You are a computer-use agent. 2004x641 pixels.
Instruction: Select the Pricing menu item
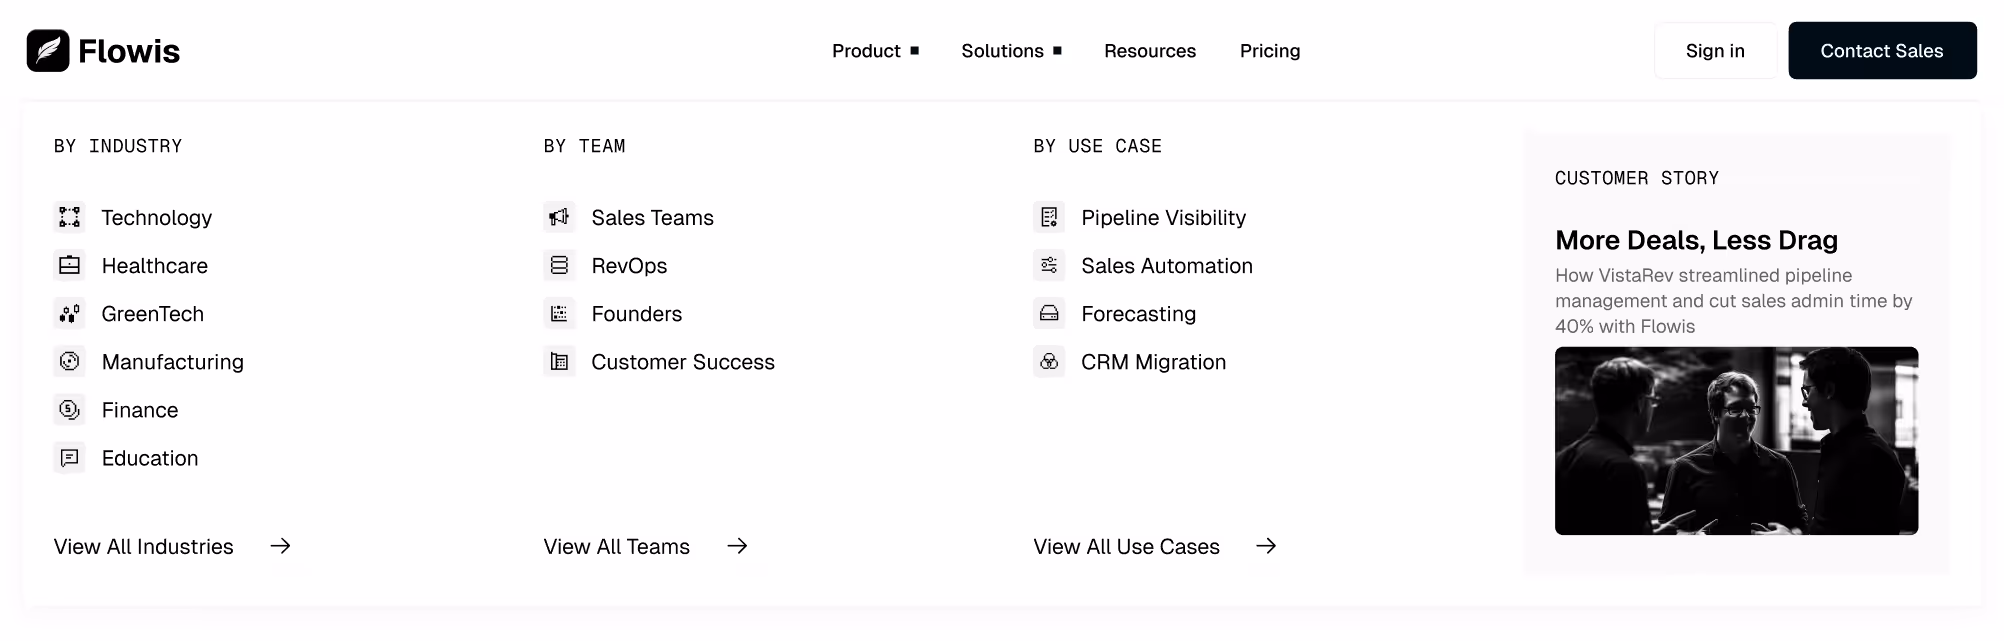pos(1269,50)
